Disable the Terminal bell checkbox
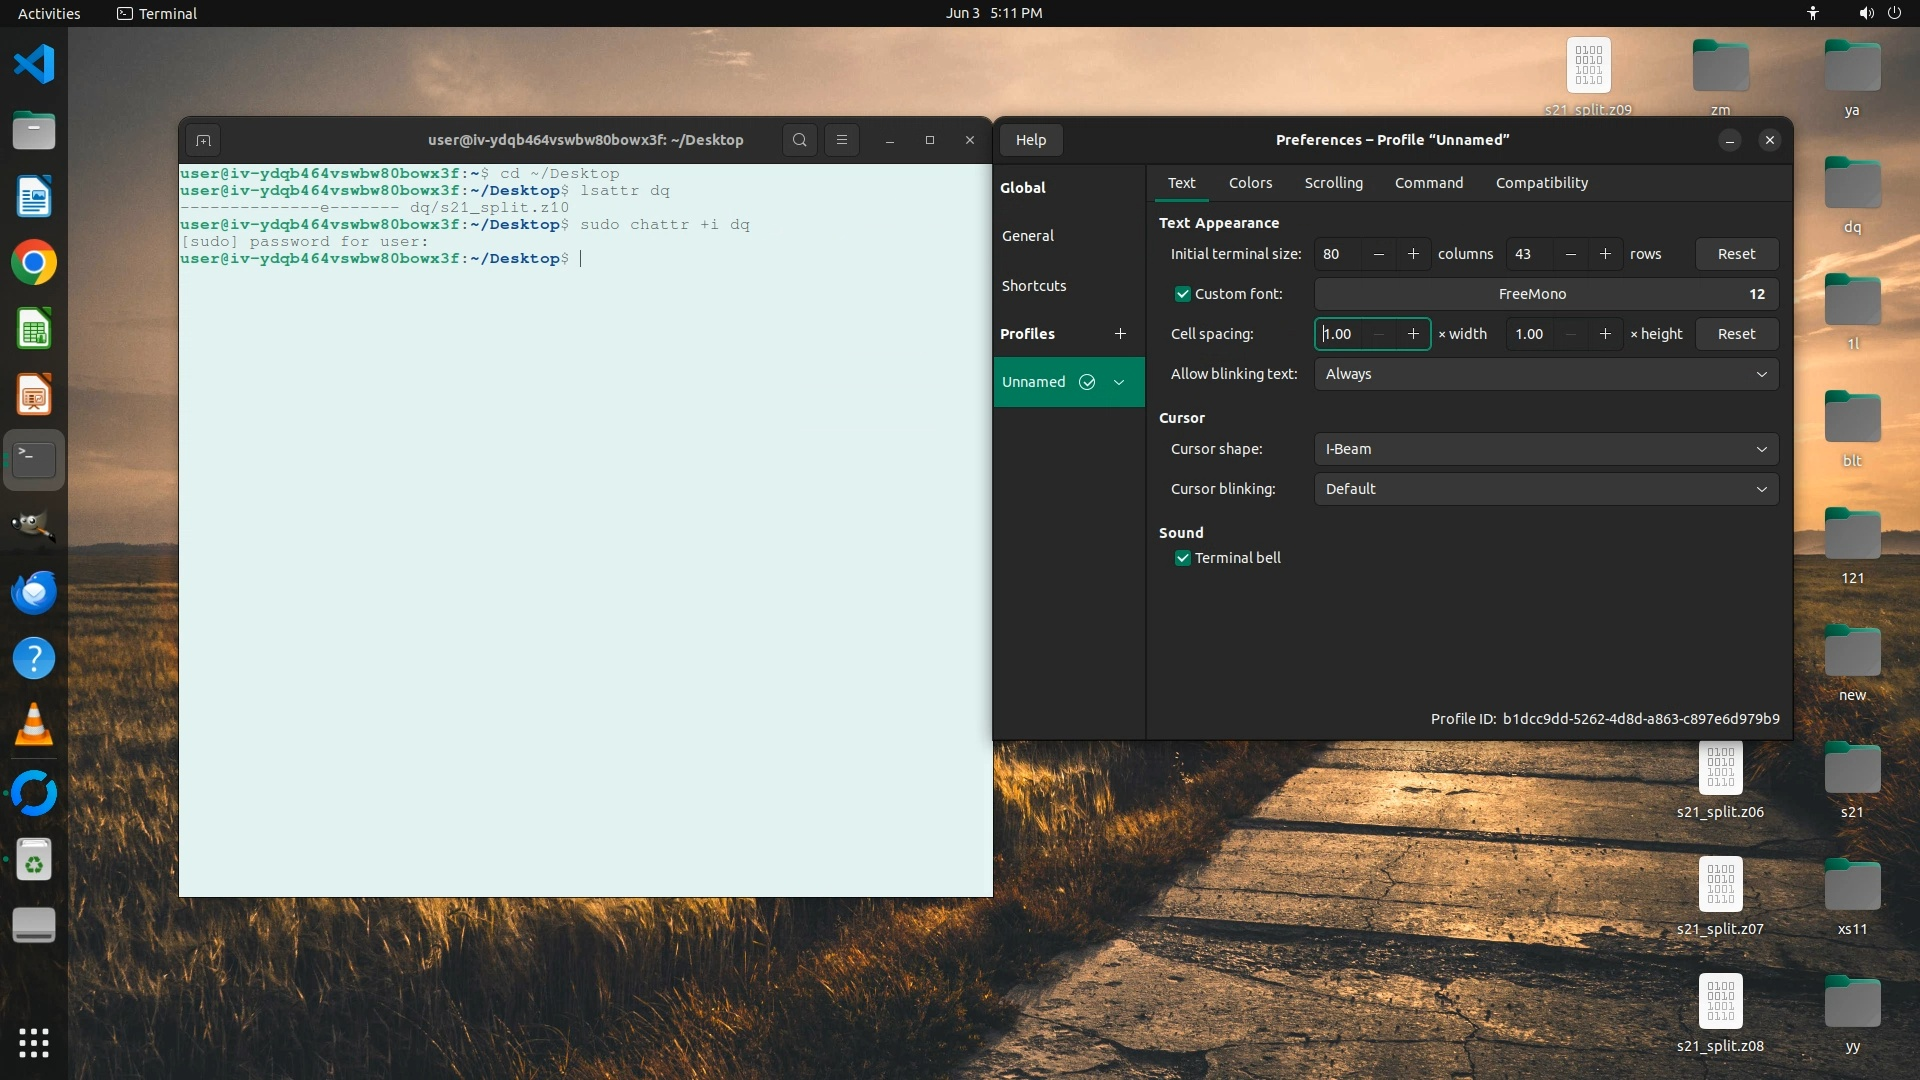The image size is (1920, 1080). coord(1183,558)
